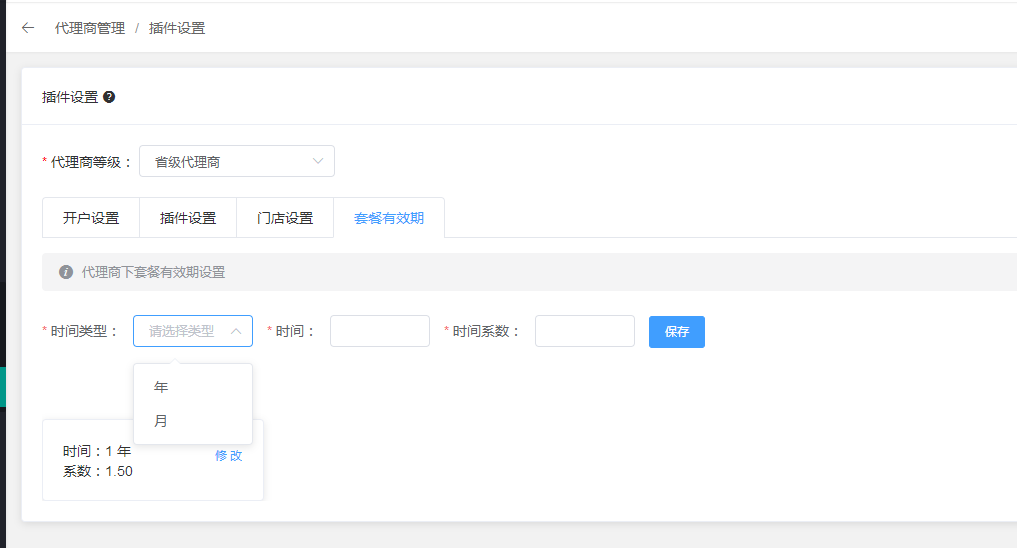
Task: Click the back arrow icon
Action: [28, 28]
